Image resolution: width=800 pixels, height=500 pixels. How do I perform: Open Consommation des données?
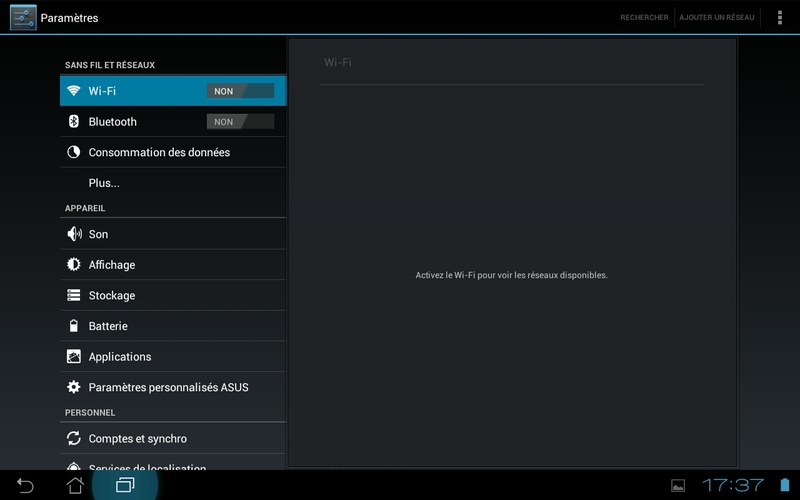[x=173, y=152]
